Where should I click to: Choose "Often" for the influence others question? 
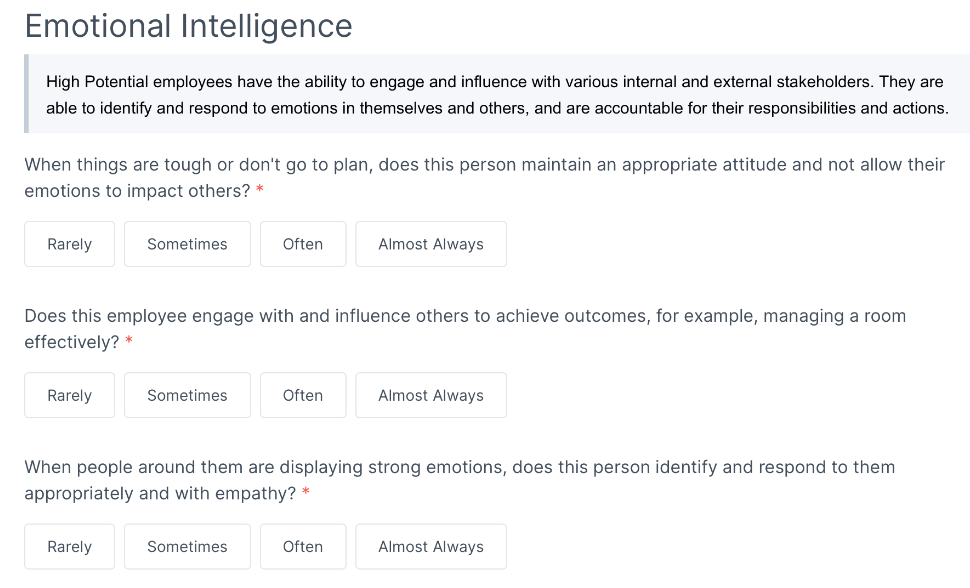[302, 395]
